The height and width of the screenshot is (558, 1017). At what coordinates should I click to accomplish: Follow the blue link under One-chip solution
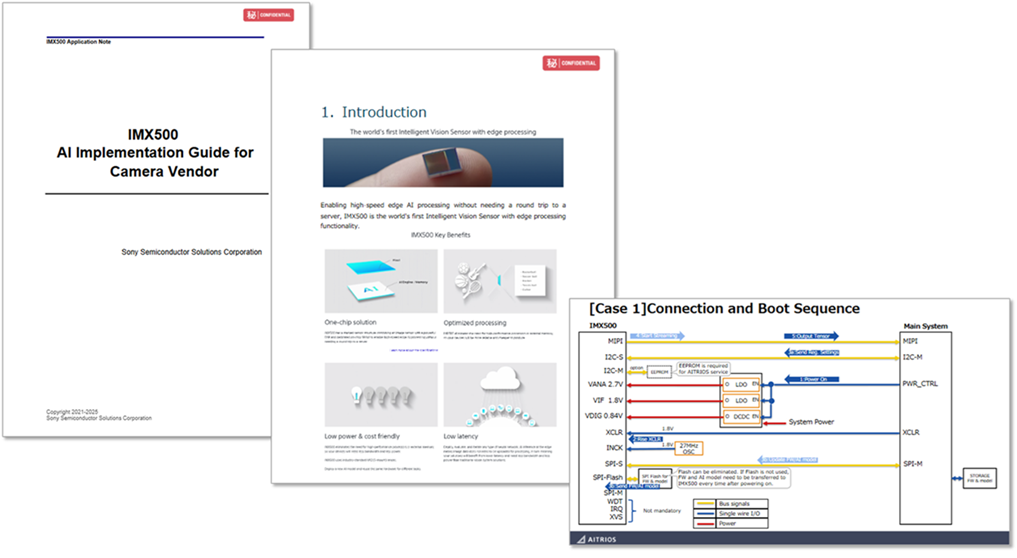(x=414, y=350)
